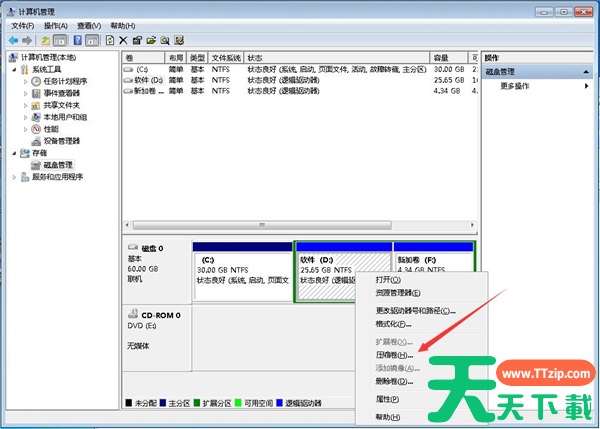This screenshot has height=429, width=600.
Task: Select 设备管理器 in the left tree
Action: click(62, 141)
